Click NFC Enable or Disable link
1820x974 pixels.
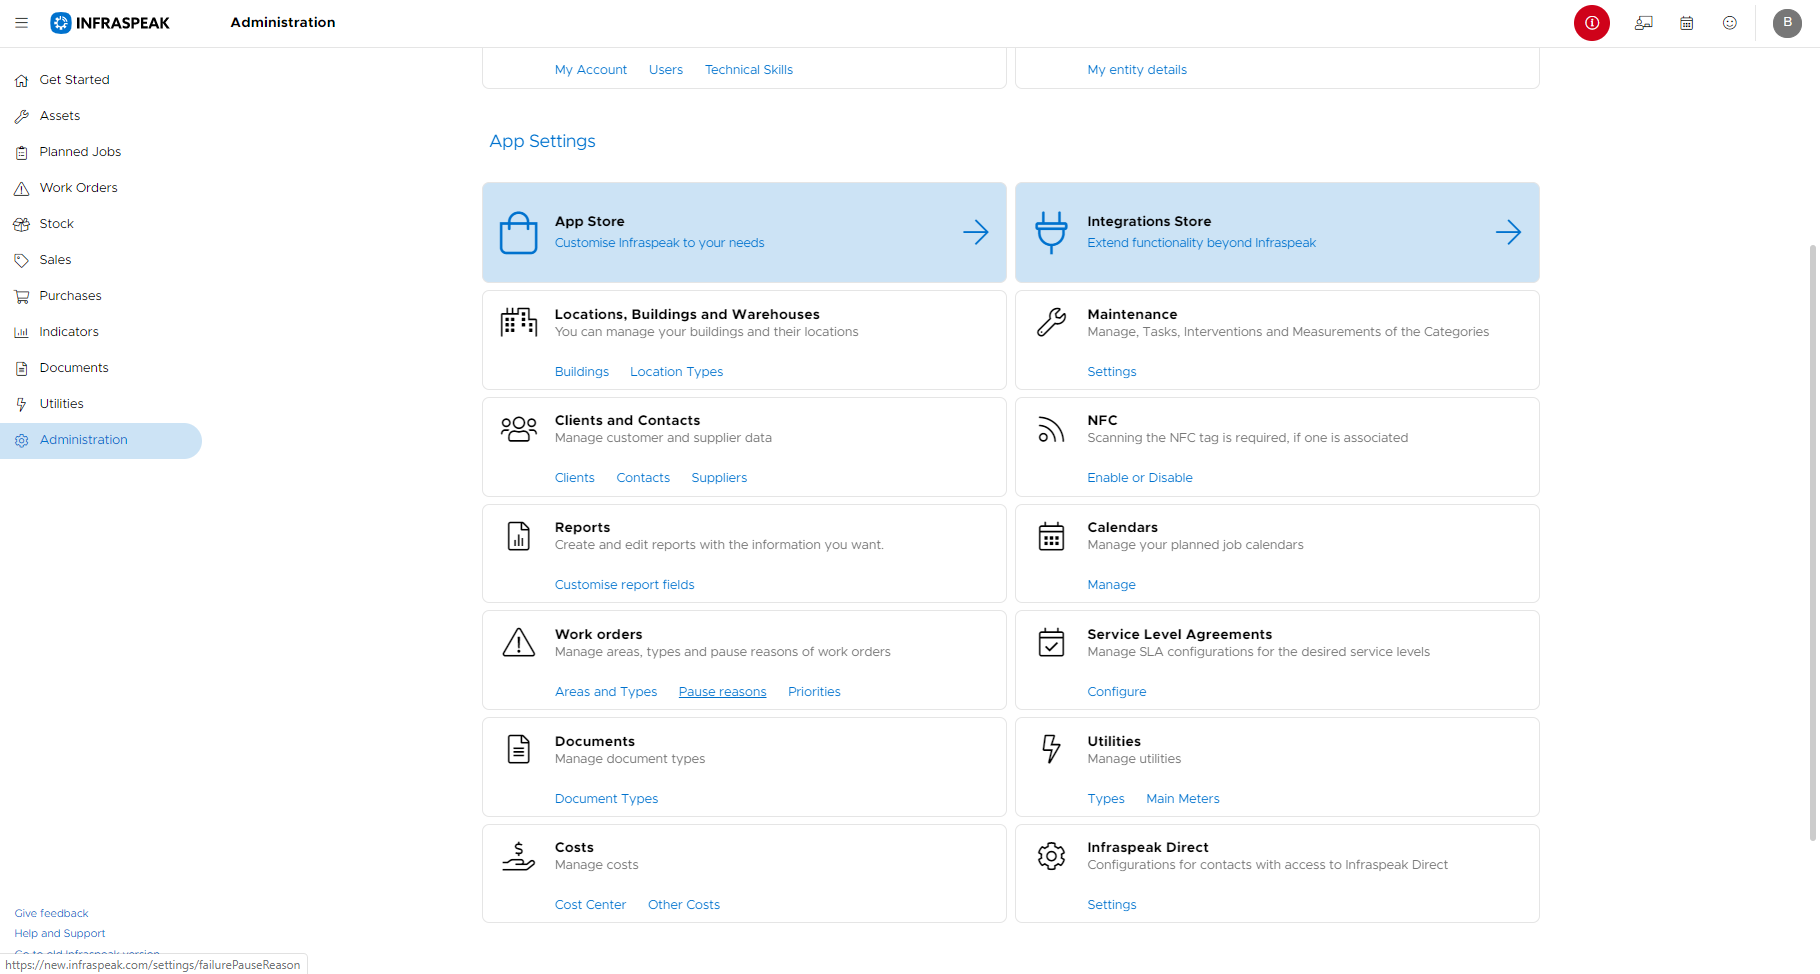pos(1140,478)
